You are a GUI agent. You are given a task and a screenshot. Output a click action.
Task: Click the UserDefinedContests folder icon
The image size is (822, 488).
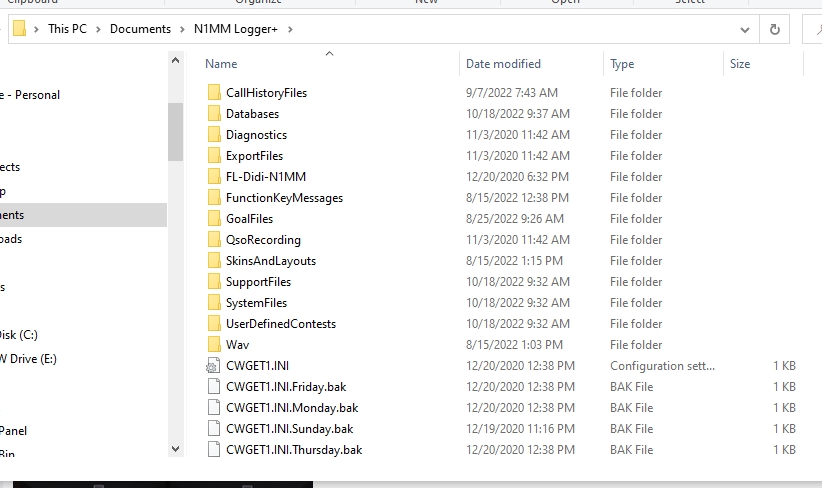point(214,323)
